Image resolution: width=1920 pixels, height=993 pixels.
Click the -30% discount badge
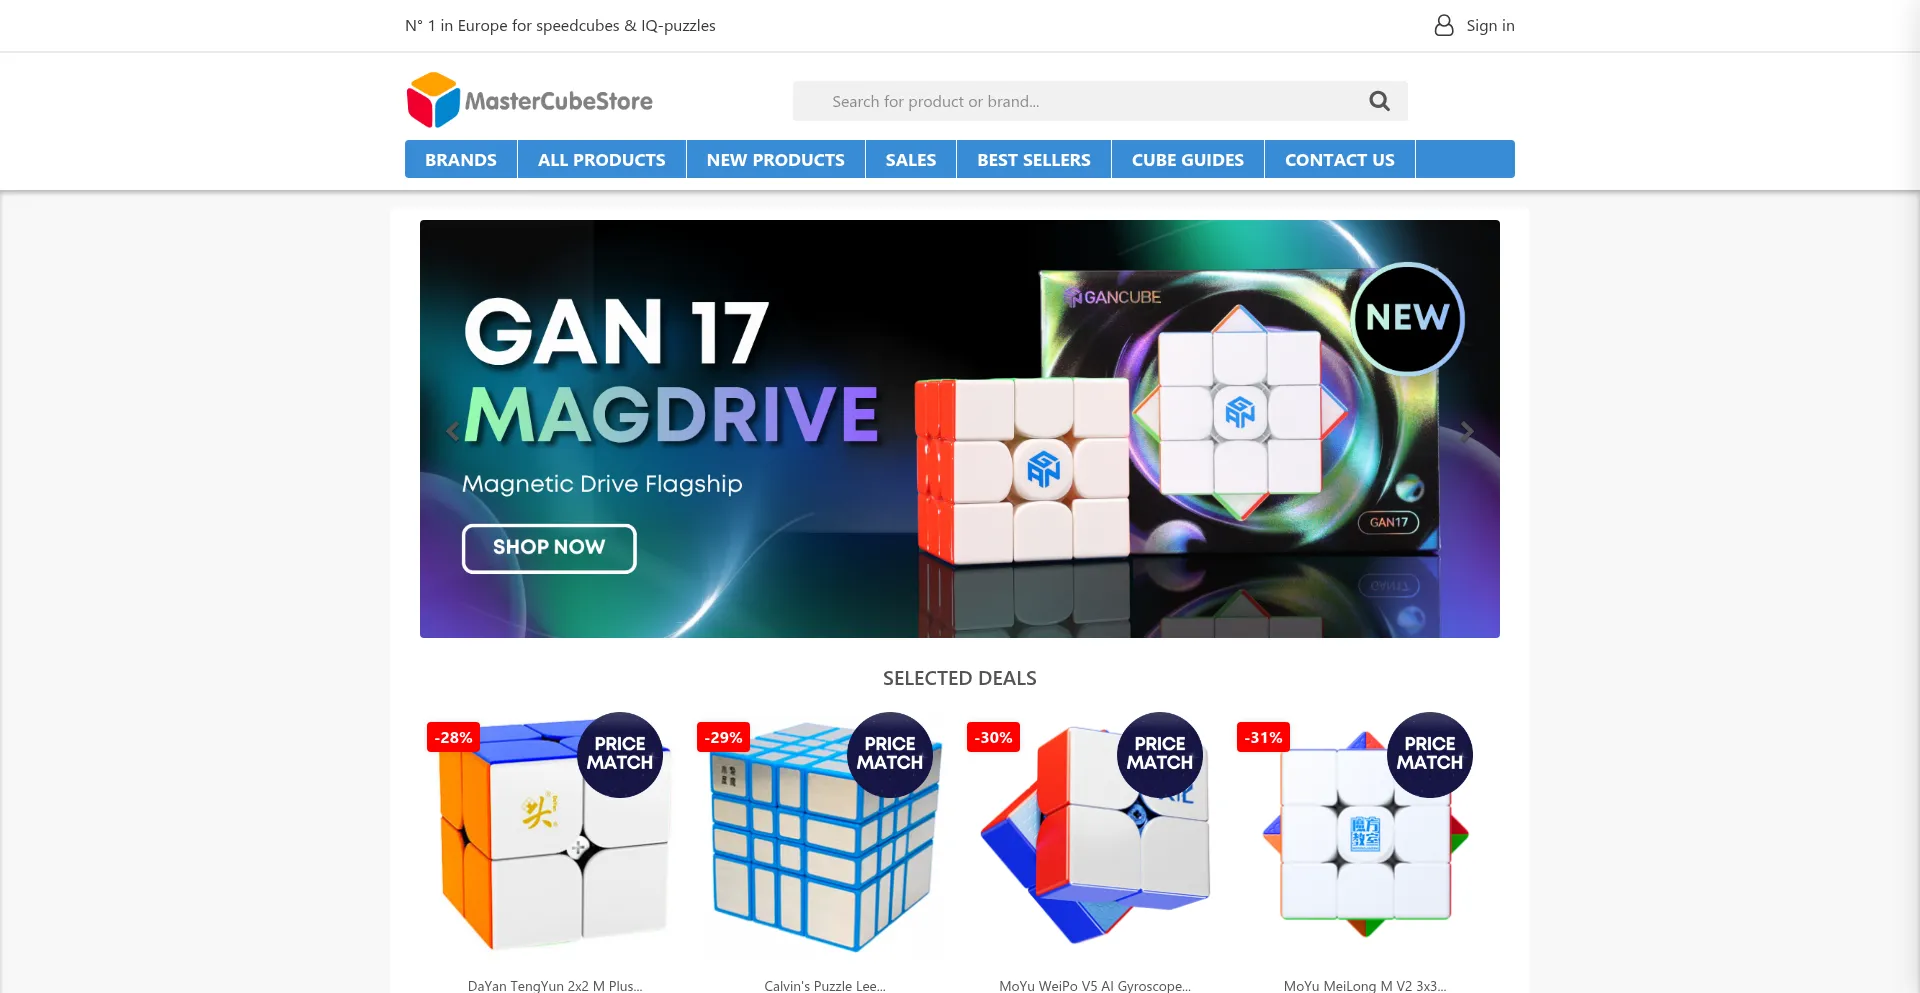point(993,737)
